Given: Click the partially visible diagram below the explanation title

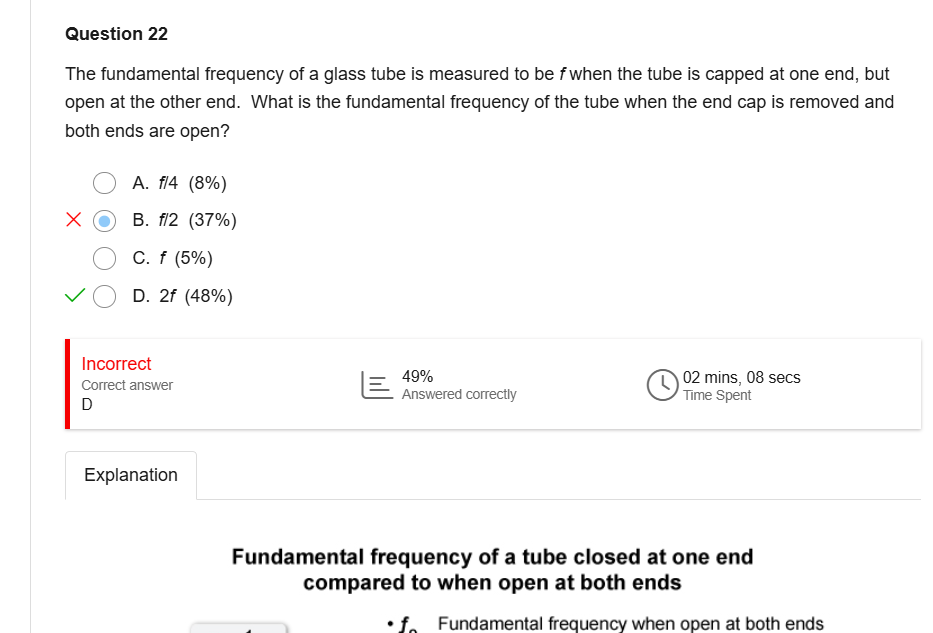Looking at the screenshot, I should (x=239, y=627).
